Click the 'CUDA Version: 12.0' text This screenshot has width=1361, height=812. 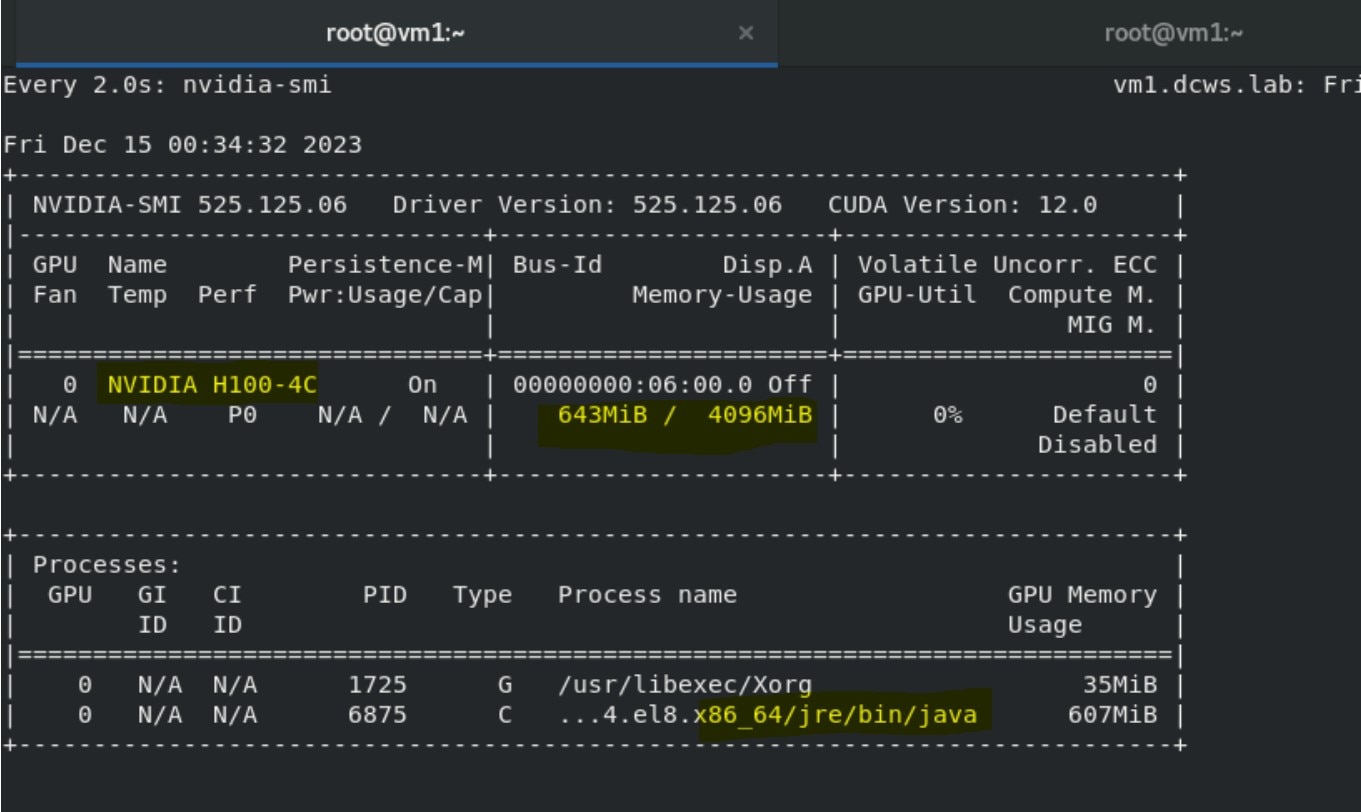962,205
